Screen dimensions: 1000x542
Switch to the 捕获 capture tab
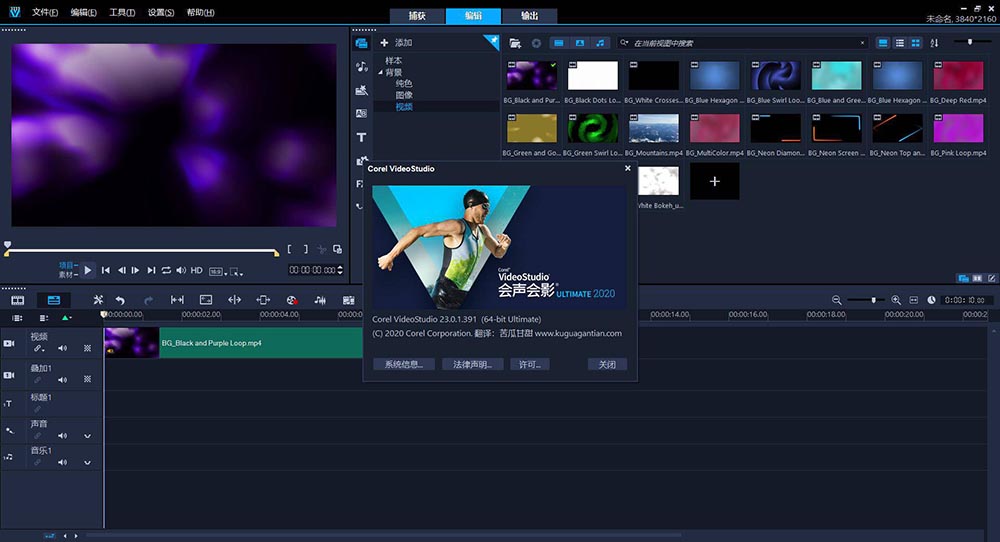[417, 16]
